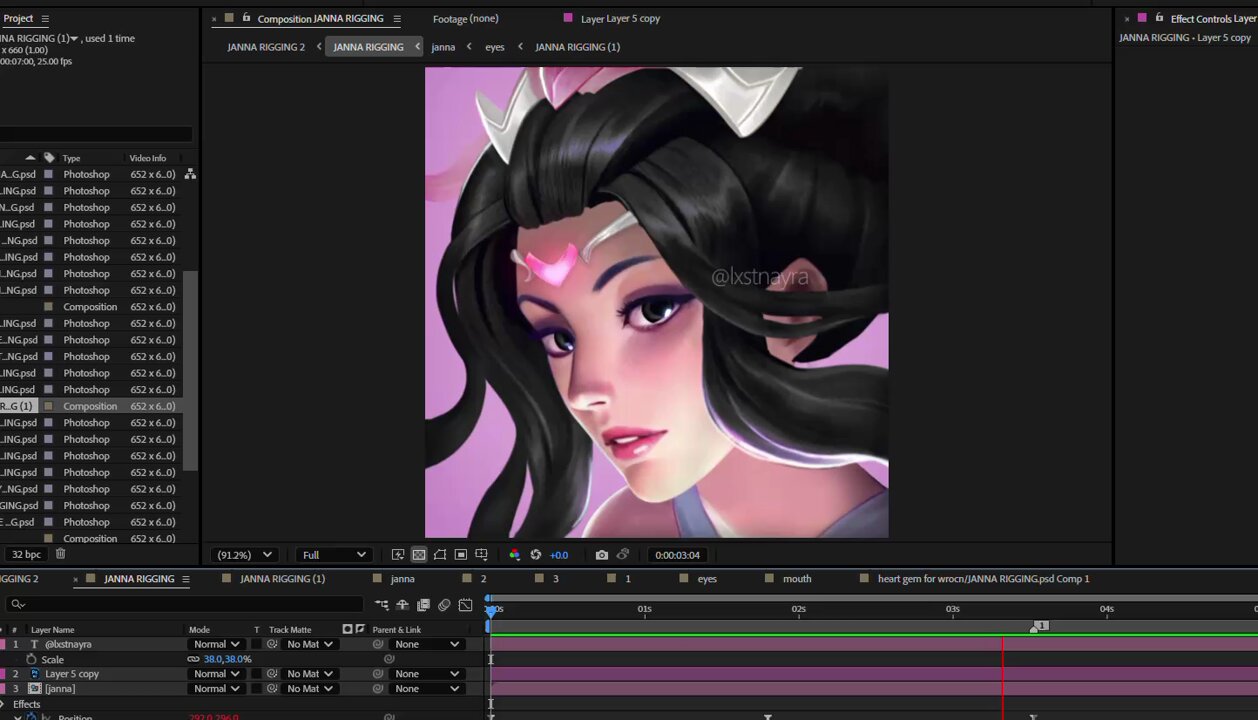Switch to the Footage (none) tab

tap(465, 18)
